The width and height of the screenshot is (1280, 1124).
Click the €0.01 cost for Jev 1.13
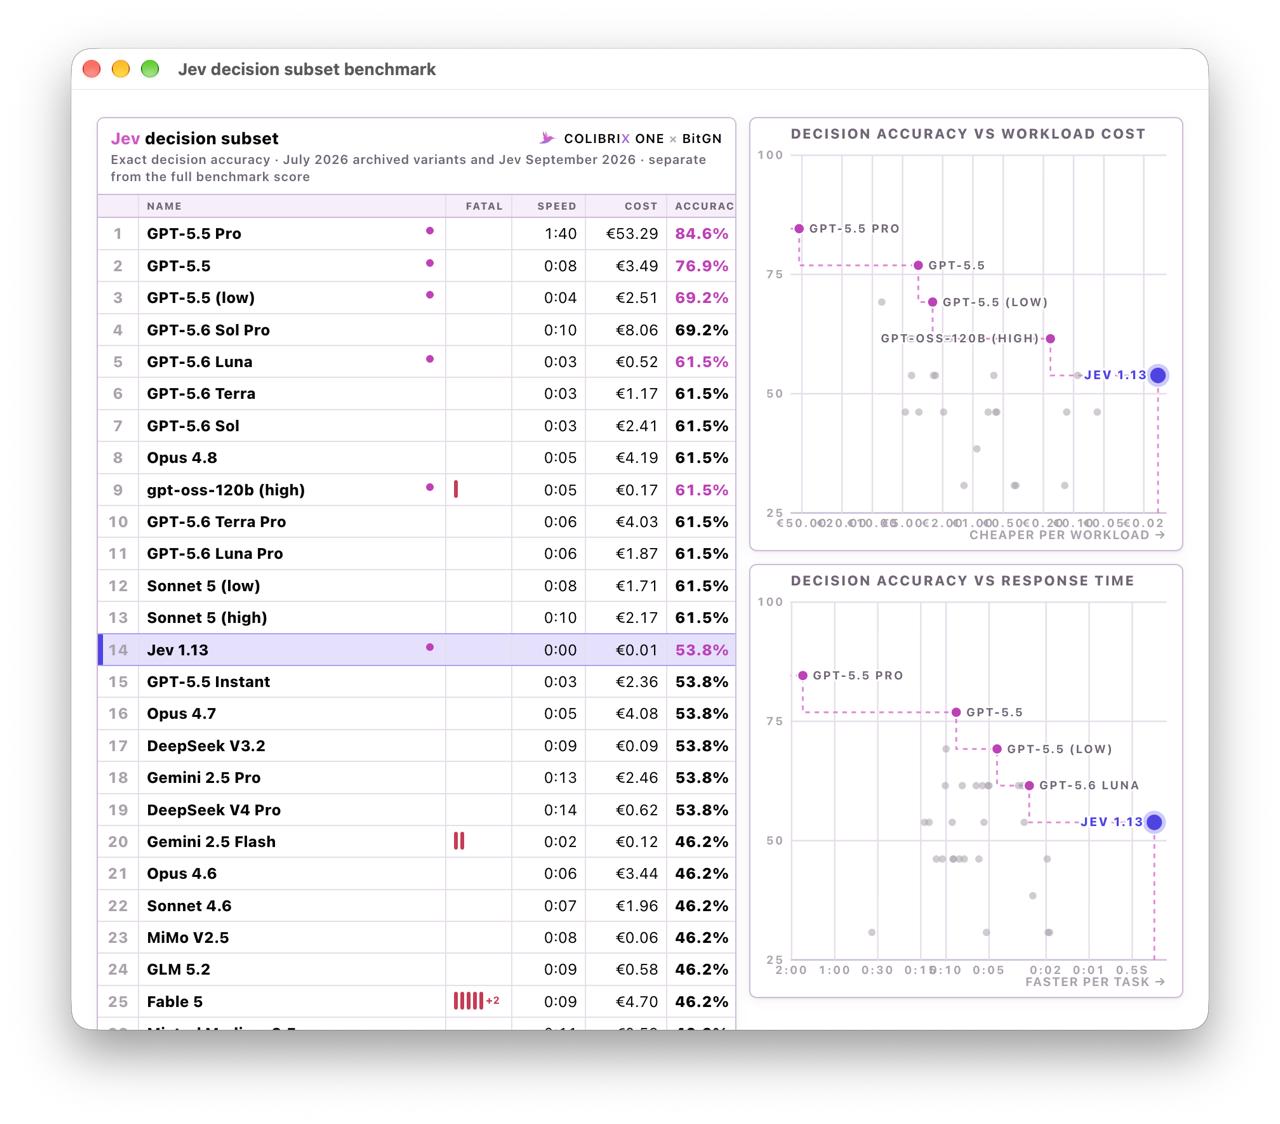(x=637, y=650)
